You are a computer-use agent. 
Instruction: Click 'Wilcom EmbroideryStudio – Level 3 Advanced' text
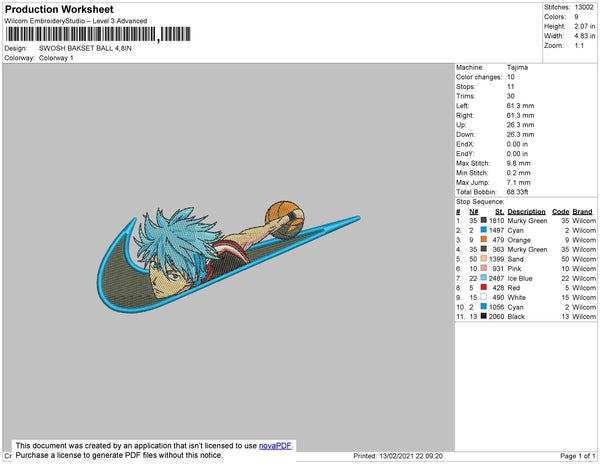[76, 21]
